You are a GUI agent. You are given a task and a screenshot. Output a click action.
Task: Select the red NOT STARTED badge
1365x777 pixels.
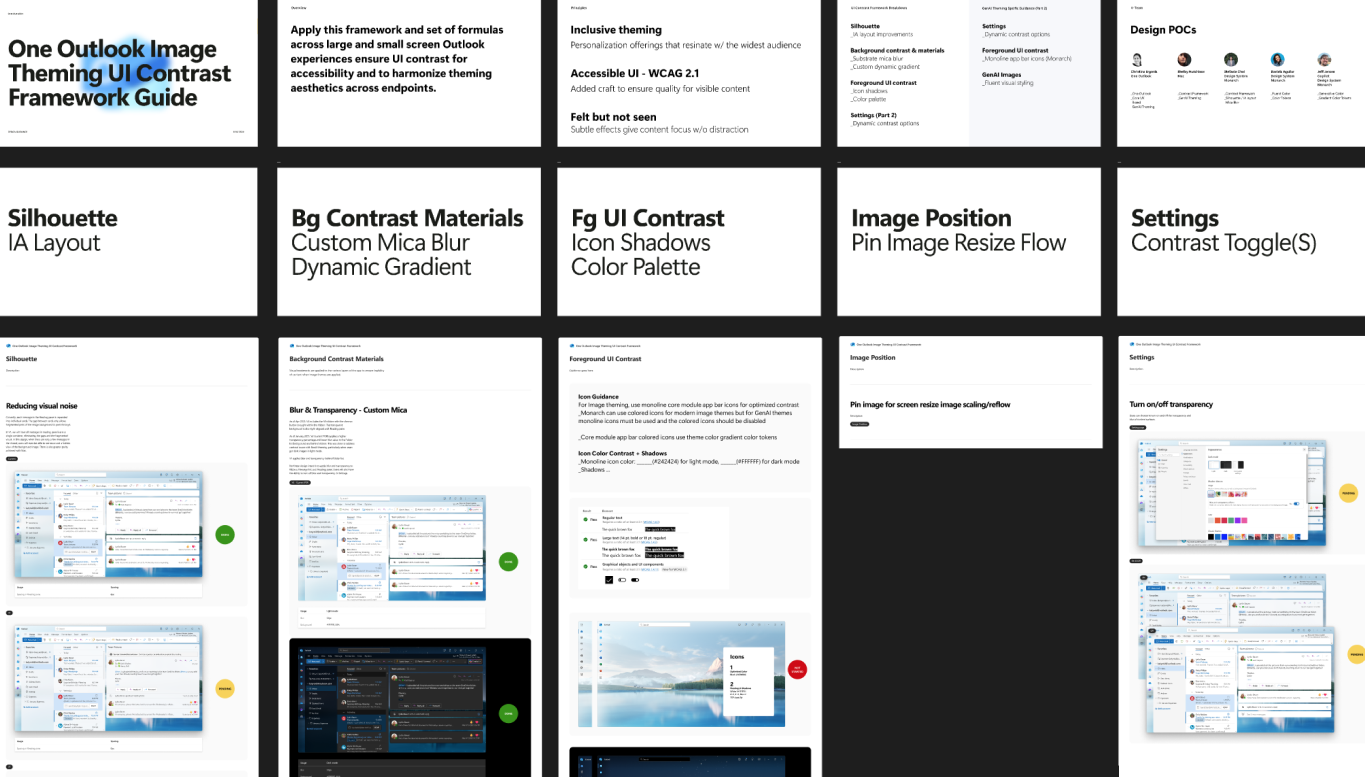797,669
